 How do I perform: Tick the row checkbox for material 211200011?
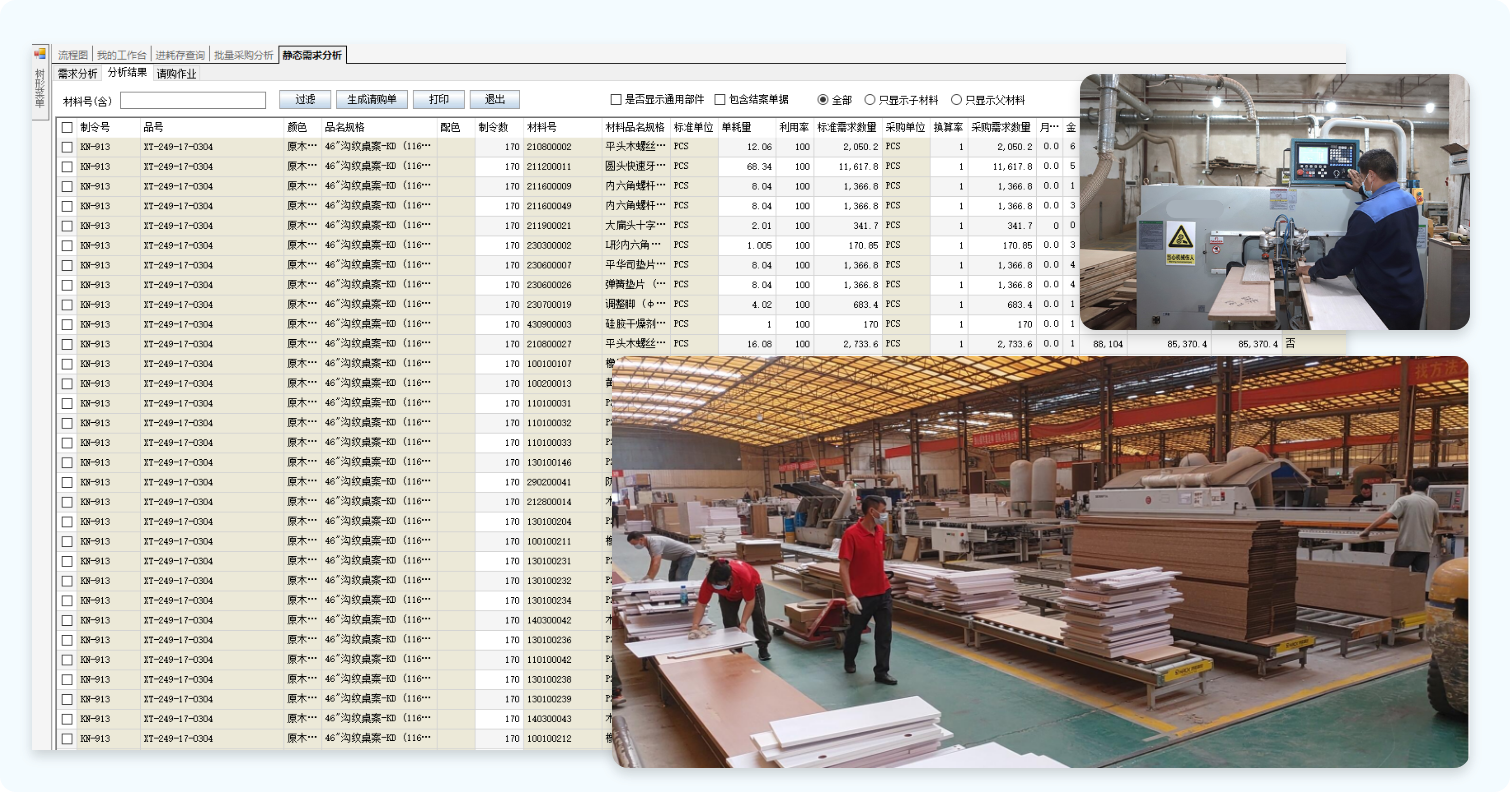coord(67,167)
